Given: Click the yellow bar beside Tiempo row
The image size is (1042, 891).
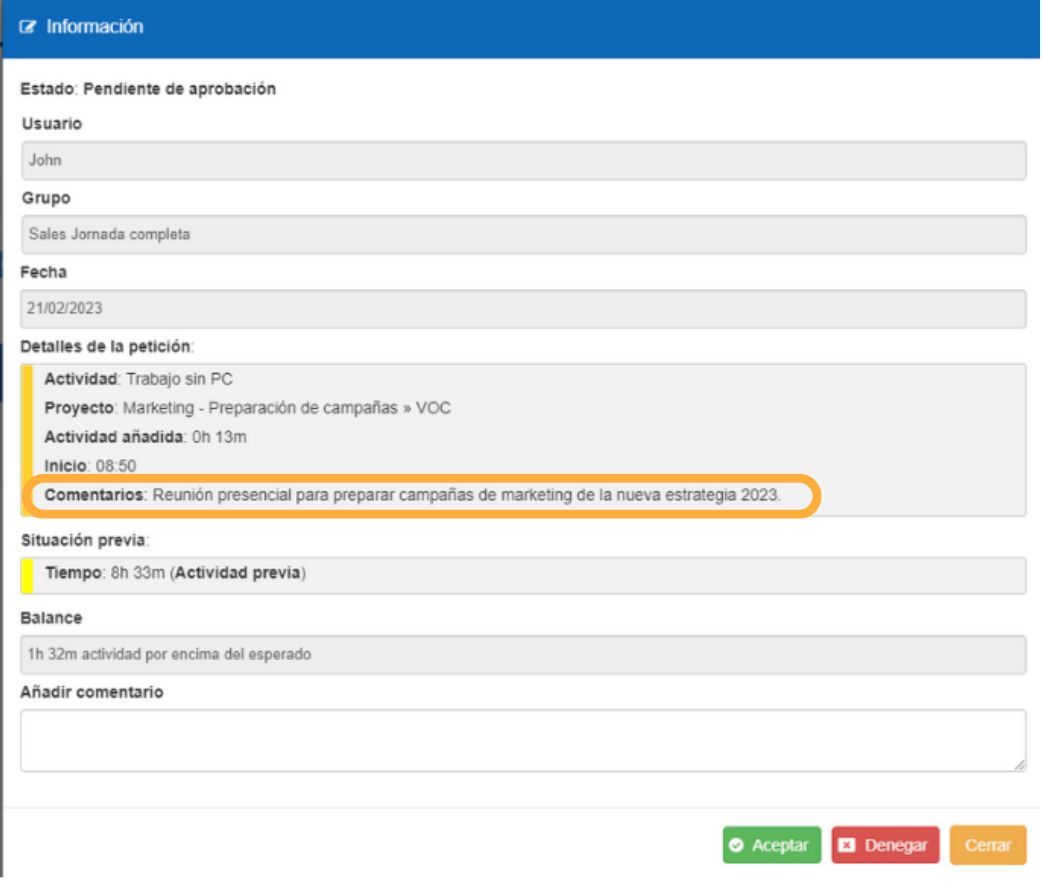Looking at the screenshot, I should click(x=27, y=575).
